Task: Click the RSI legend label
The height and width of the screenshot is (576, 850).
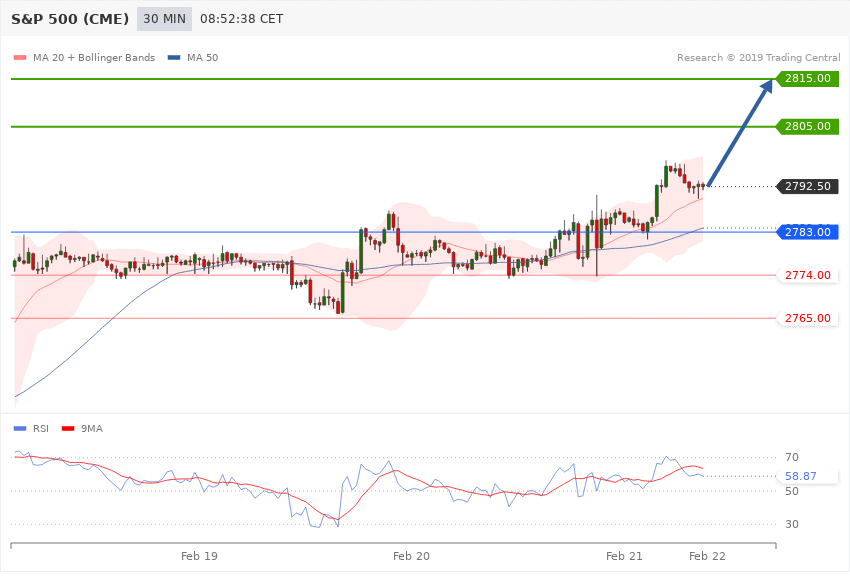Action: [41, 429]
